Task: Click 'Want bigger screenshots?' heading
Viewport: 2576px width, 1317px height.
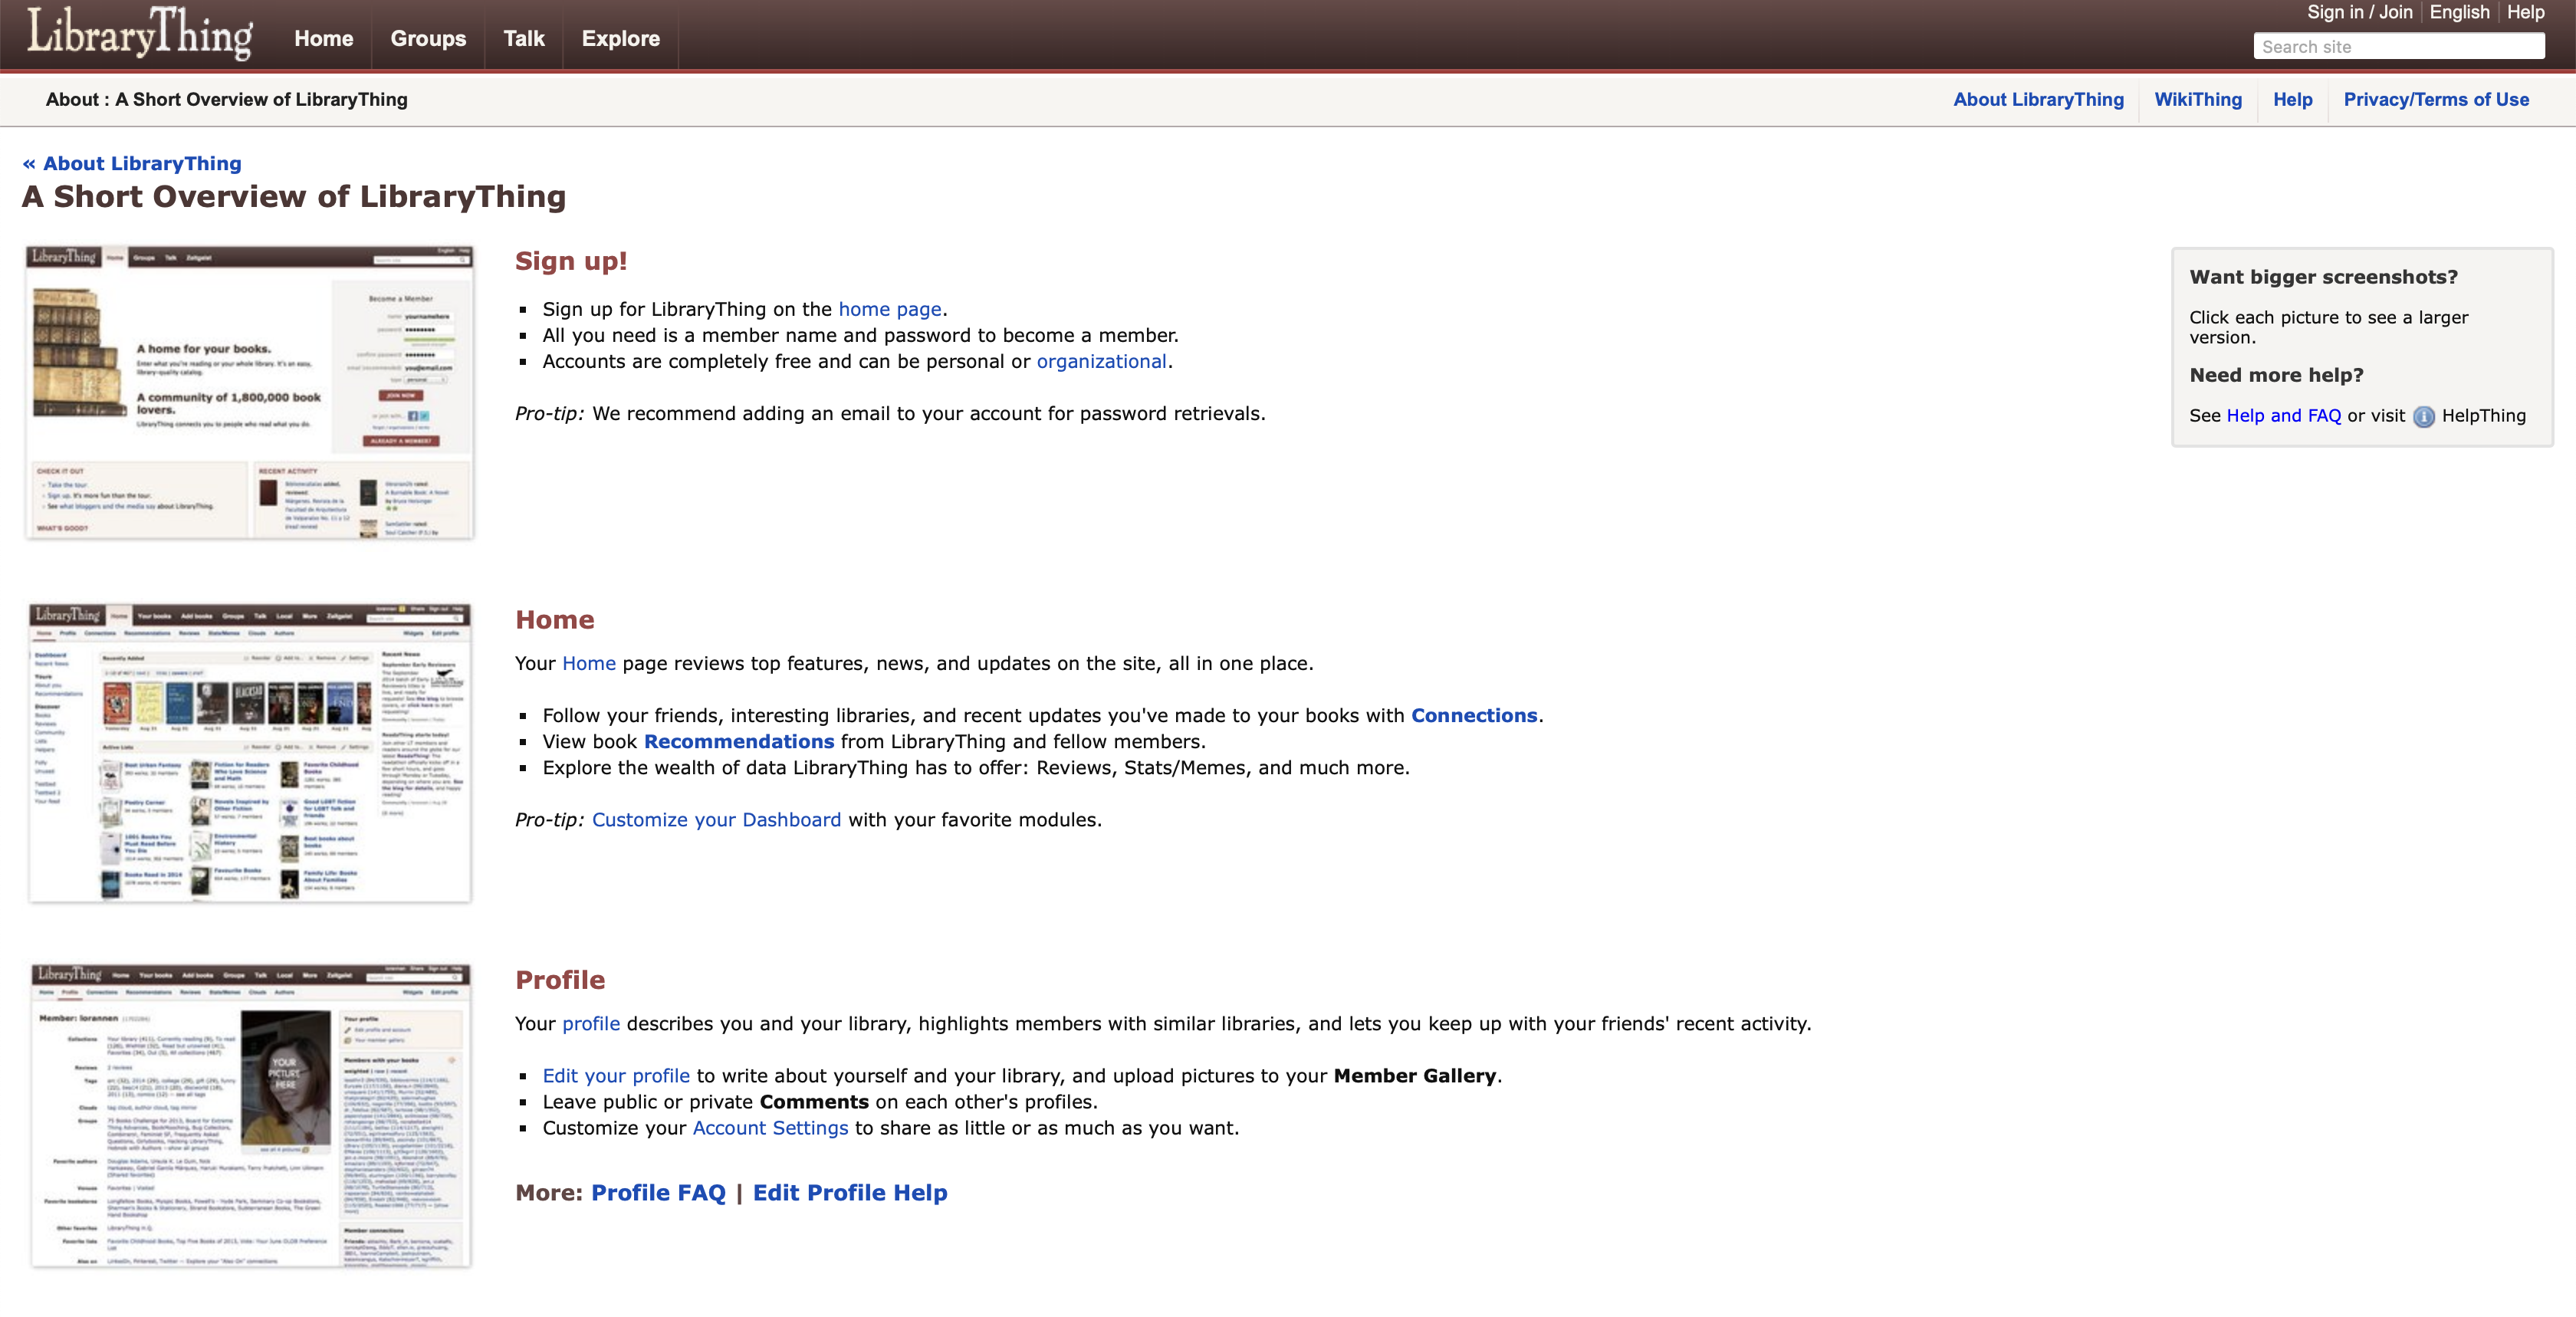Action: 2323,277
